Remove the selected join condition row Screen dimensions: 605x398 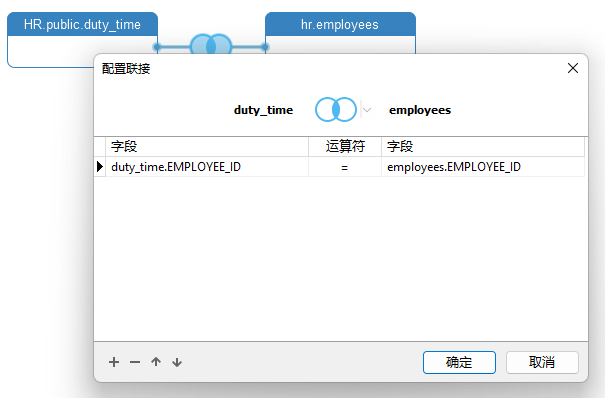pyautogui.click(x=135, y=362)
